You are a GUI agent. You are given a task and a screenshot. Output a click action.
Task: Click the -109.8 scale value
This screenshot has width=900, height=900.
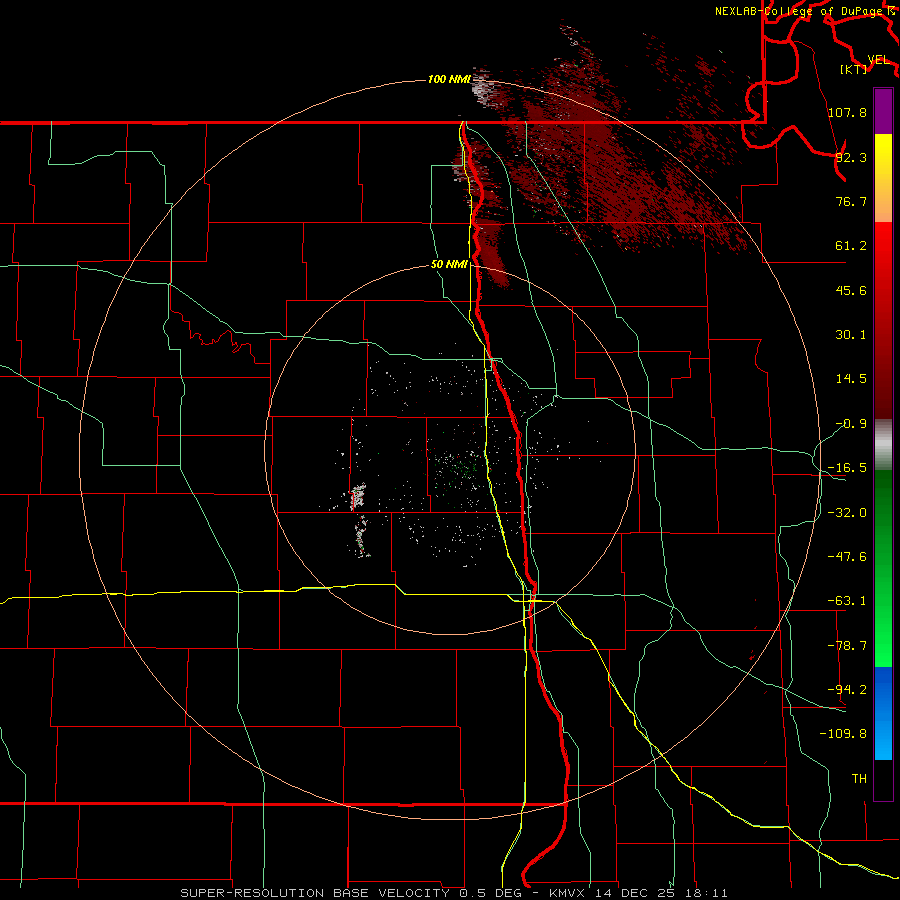[843, 734]
